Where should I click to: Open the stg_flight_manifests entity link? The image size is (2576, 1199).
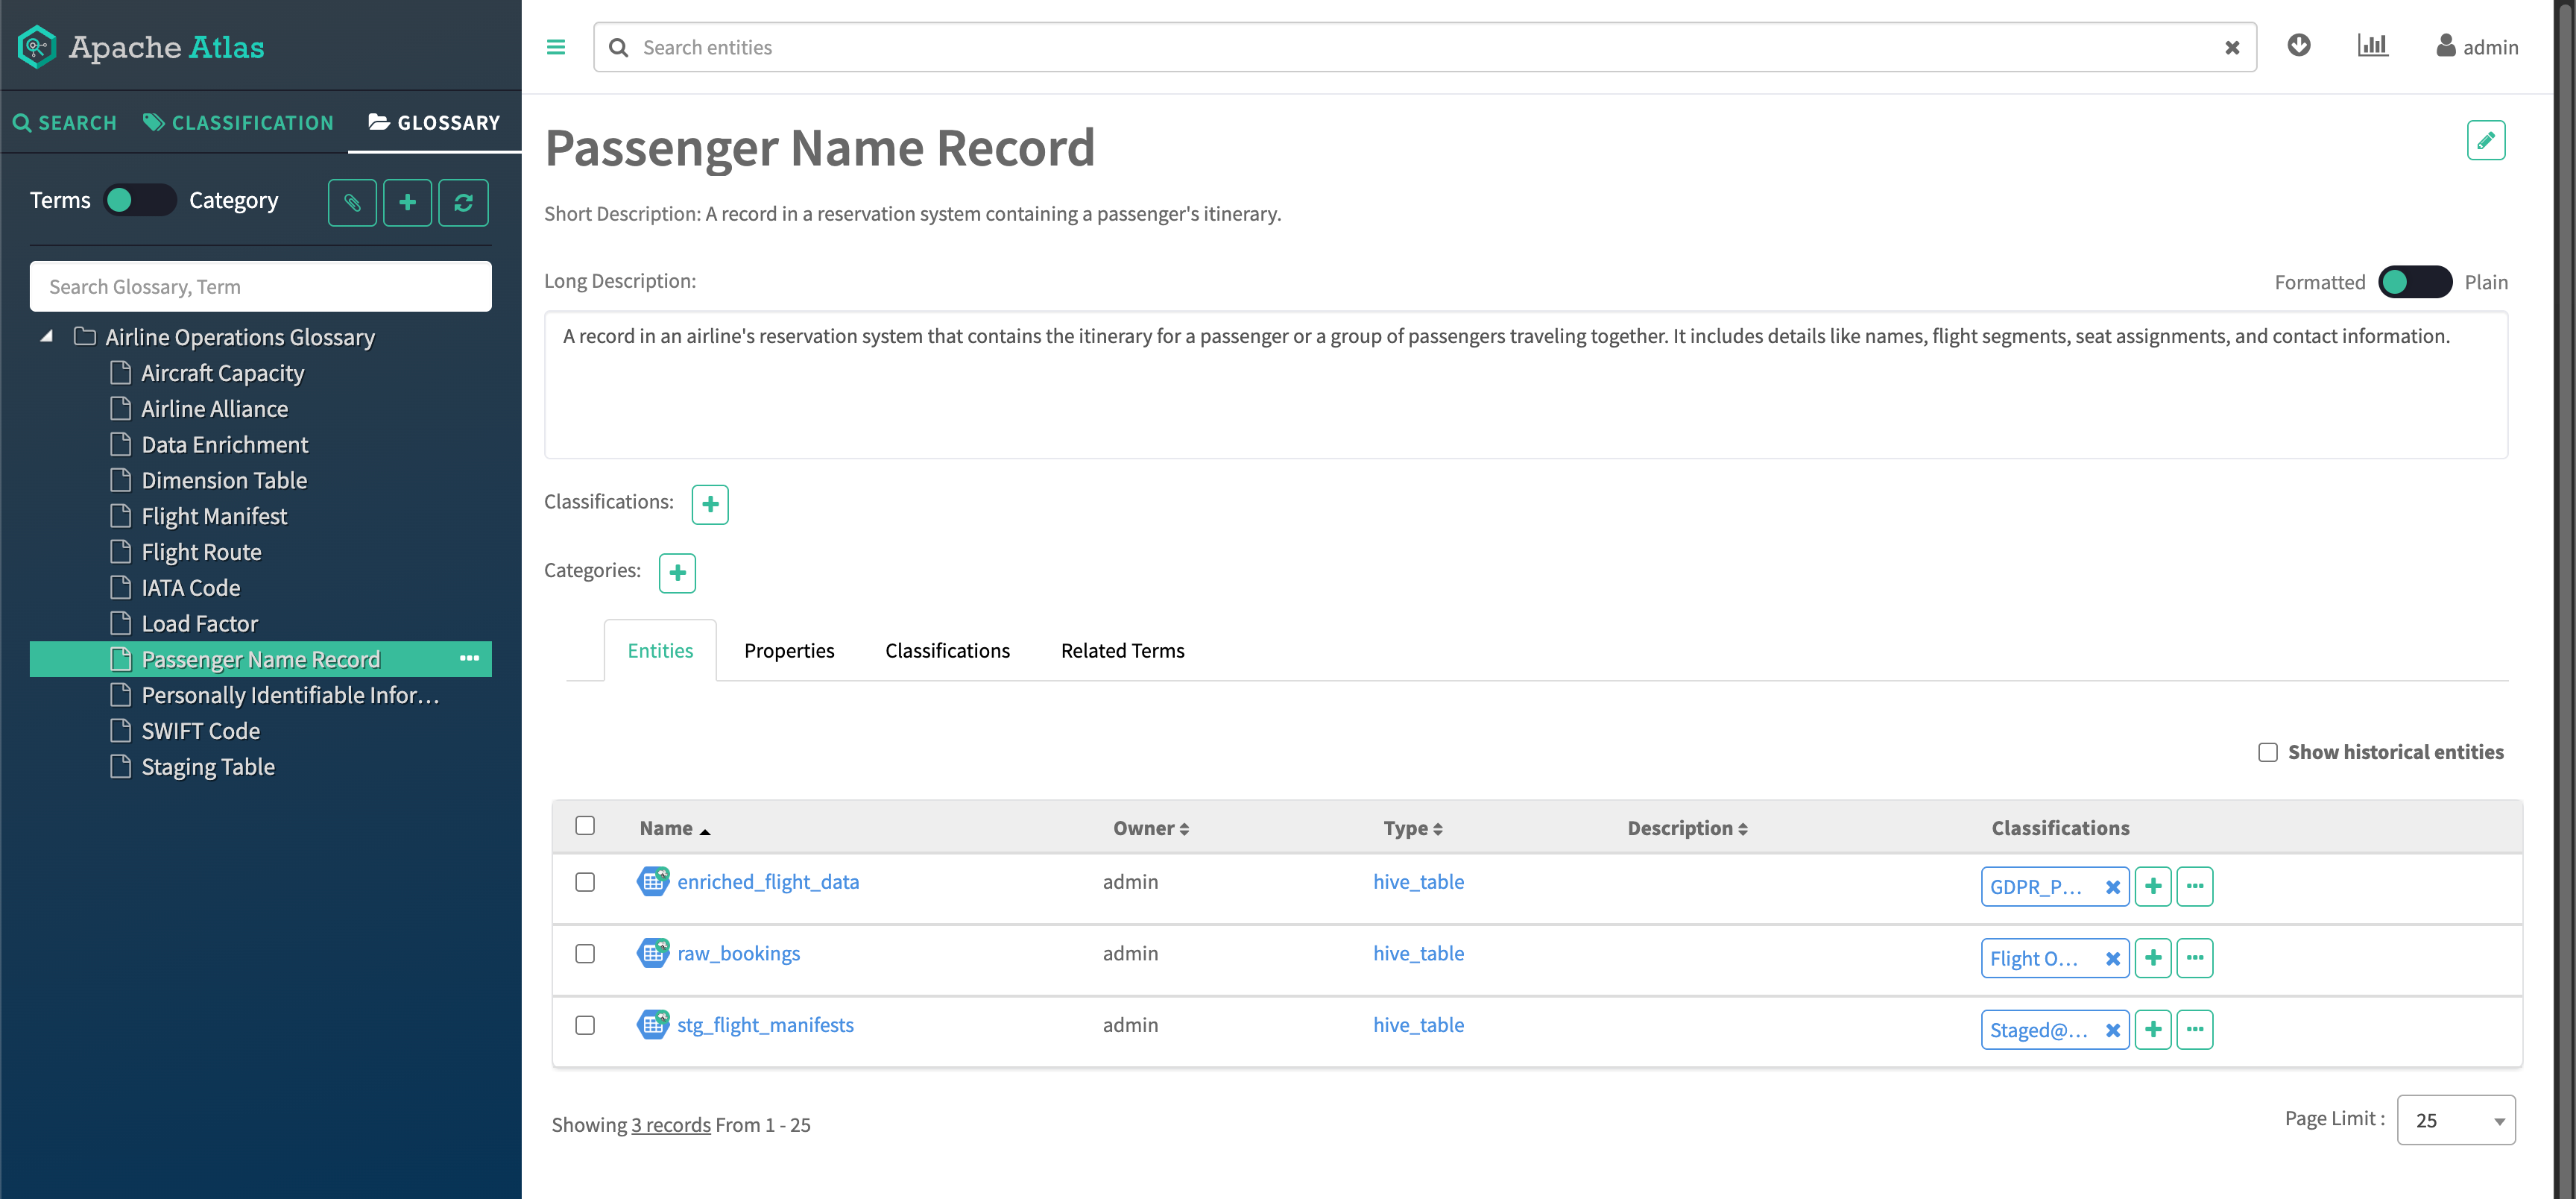pos(765,1025)
